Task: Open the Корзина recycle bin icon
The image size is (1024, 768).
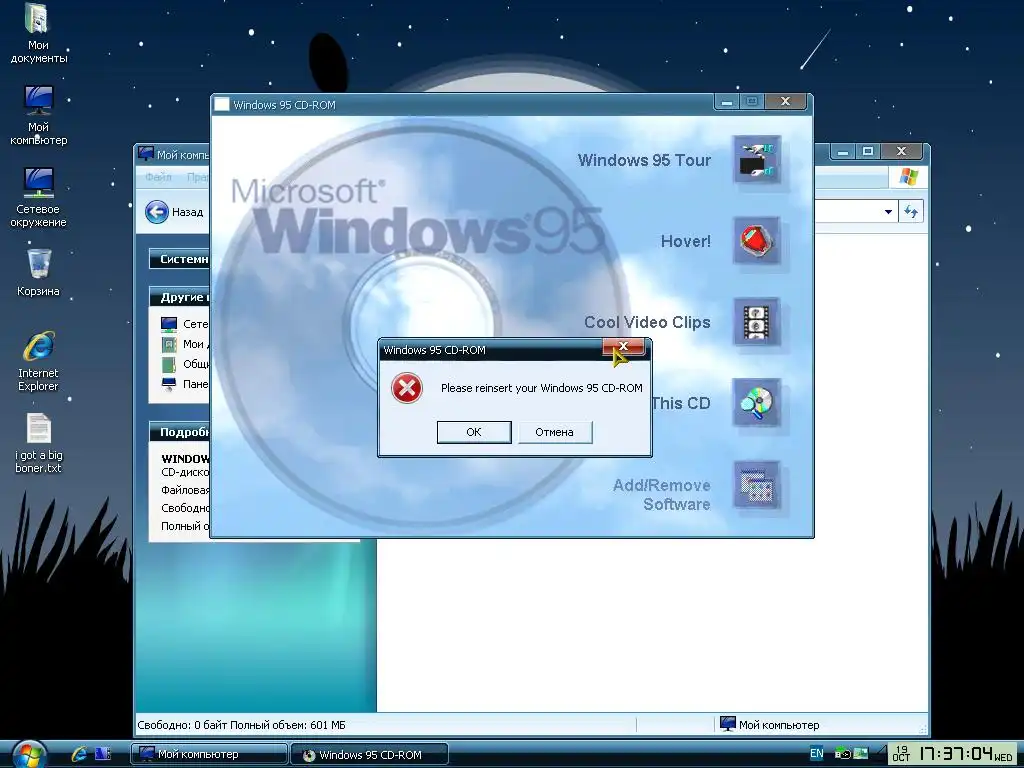Action: click(x=38, y=273)
